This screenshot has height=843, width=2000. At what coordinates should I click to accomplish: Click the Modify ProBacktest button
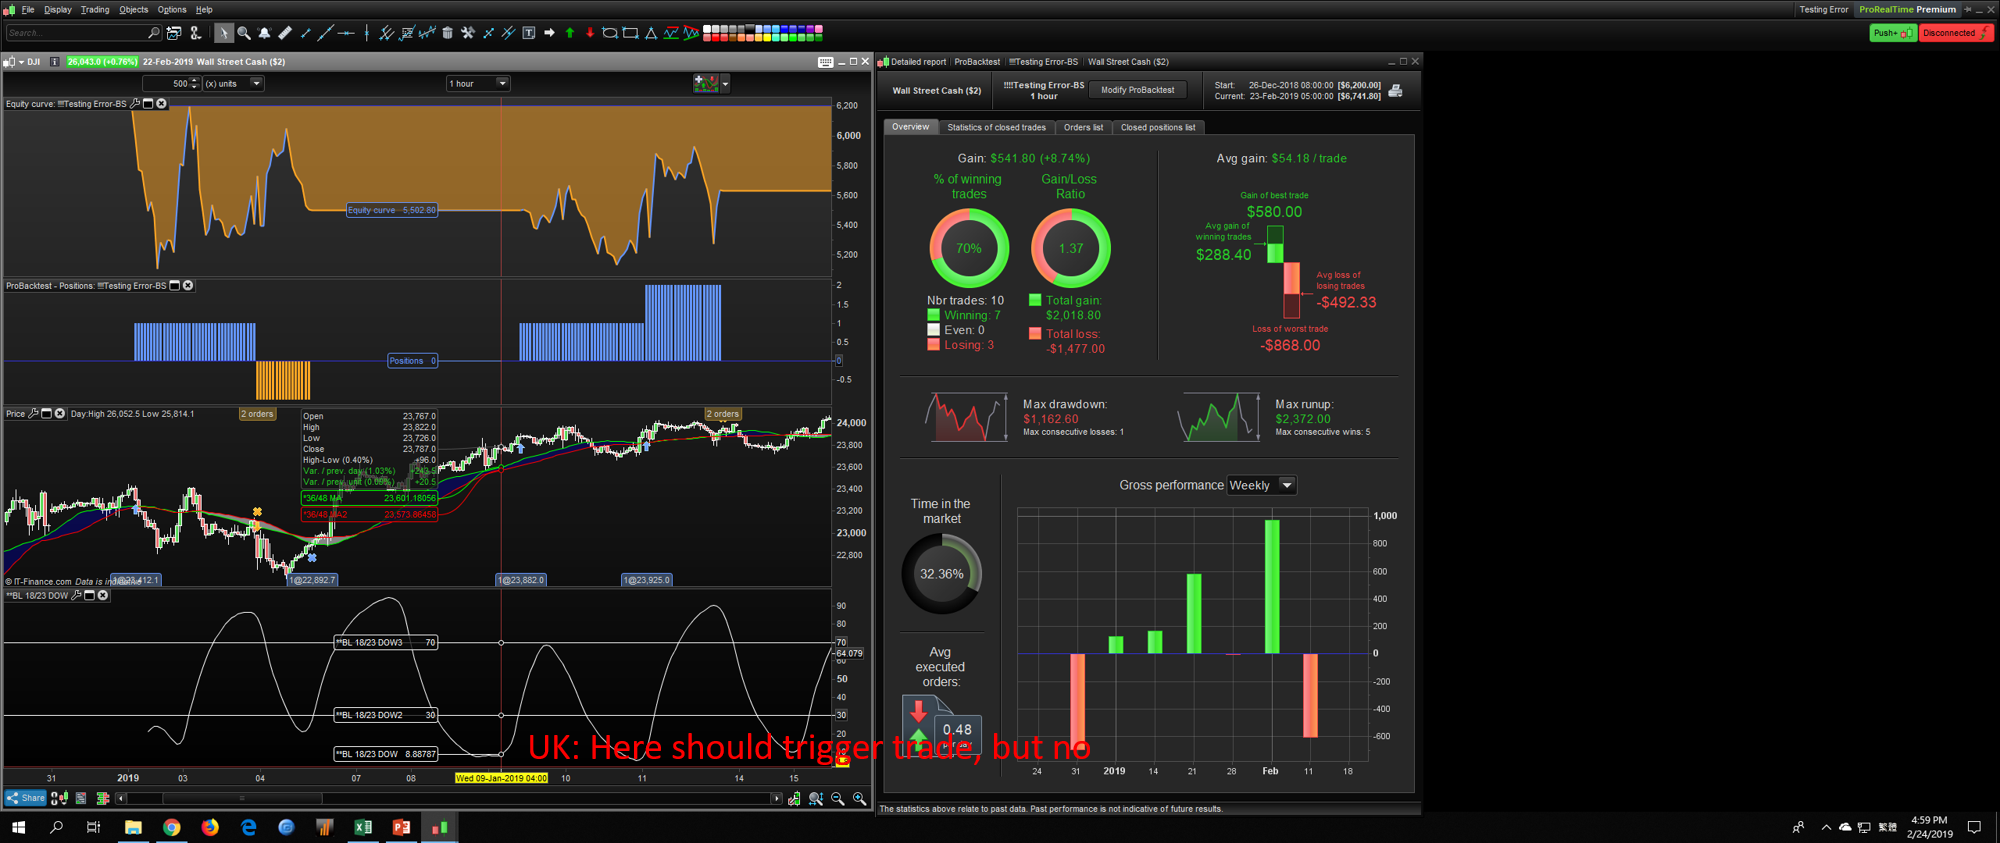point(1138,90)
